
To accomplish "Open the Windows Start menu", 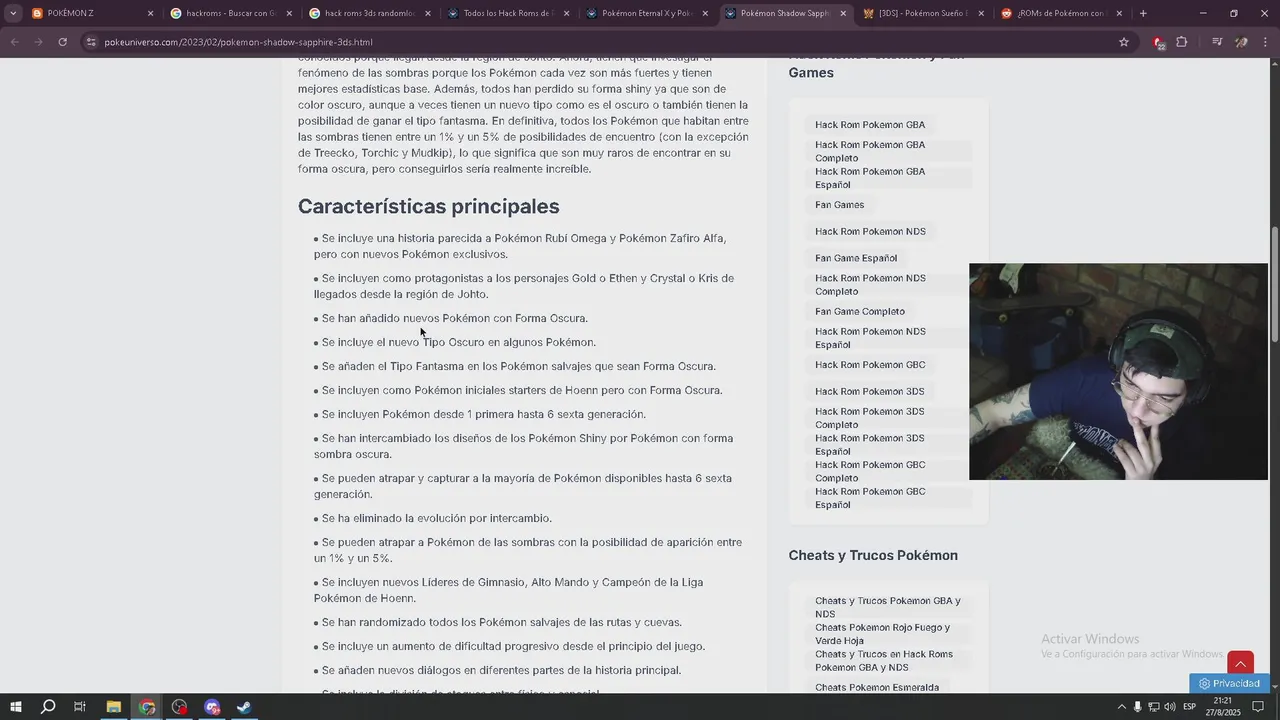I will (15, 707).
